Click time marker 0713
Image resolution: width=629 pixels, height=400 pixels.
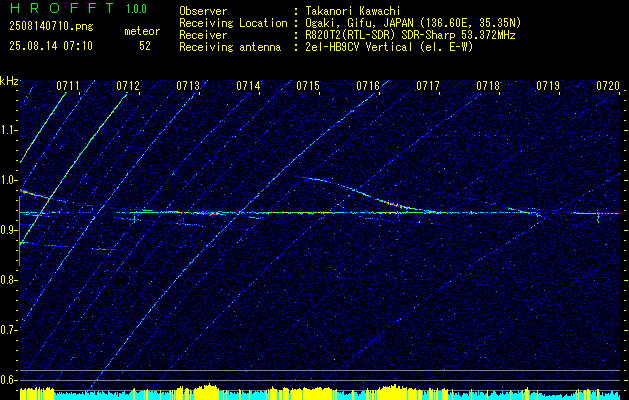coord(188,86)
